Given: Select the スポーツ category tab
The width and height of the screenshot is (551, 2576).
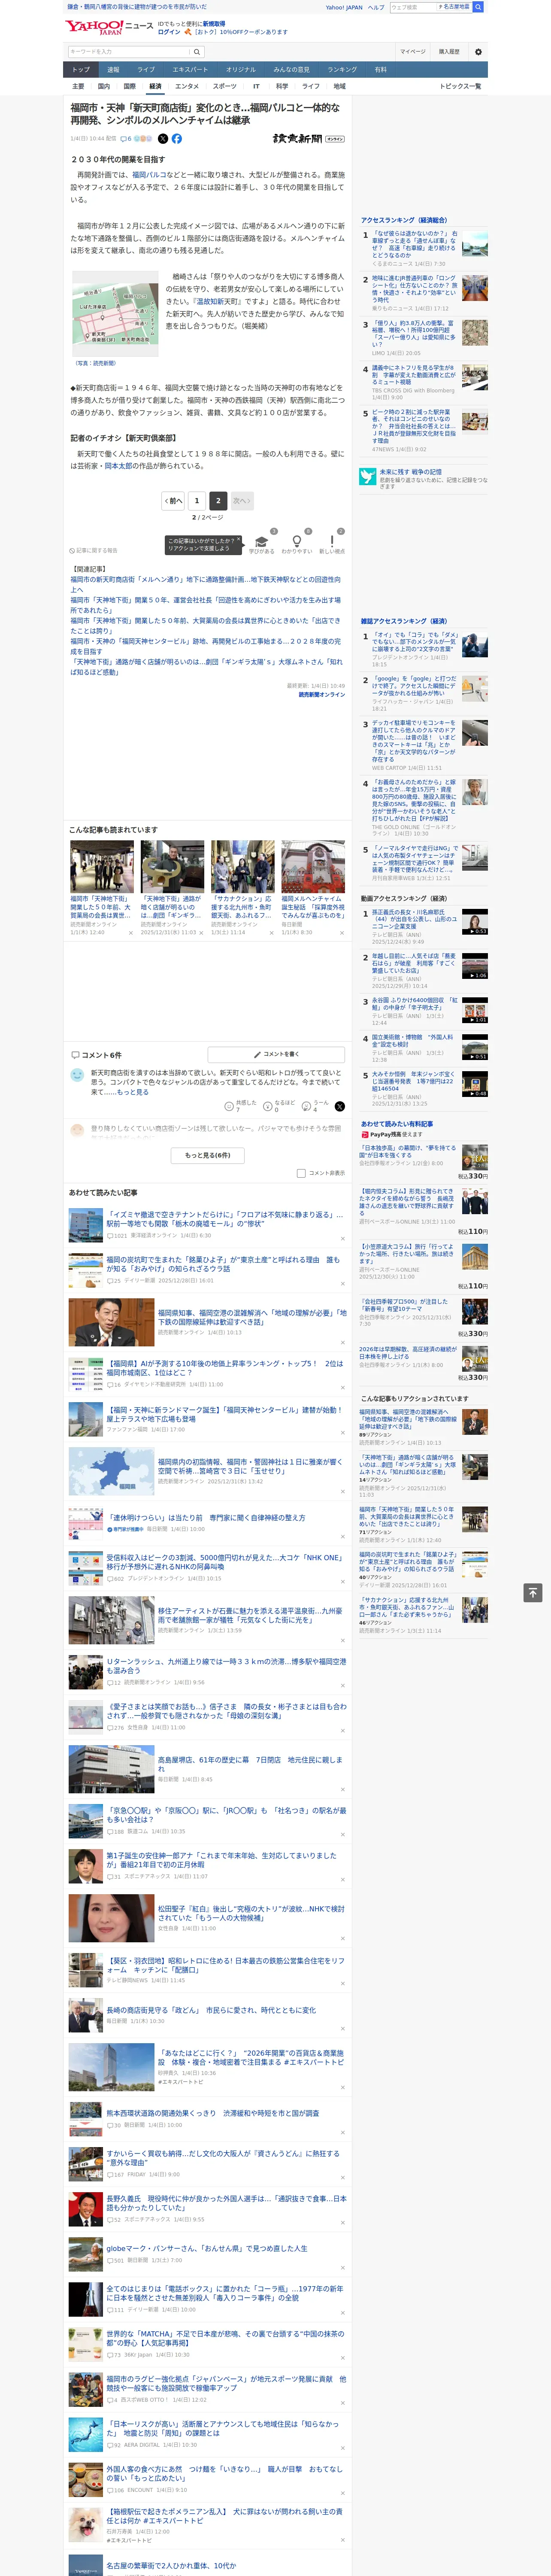Looking at the screenshot, I should [225, 86].
